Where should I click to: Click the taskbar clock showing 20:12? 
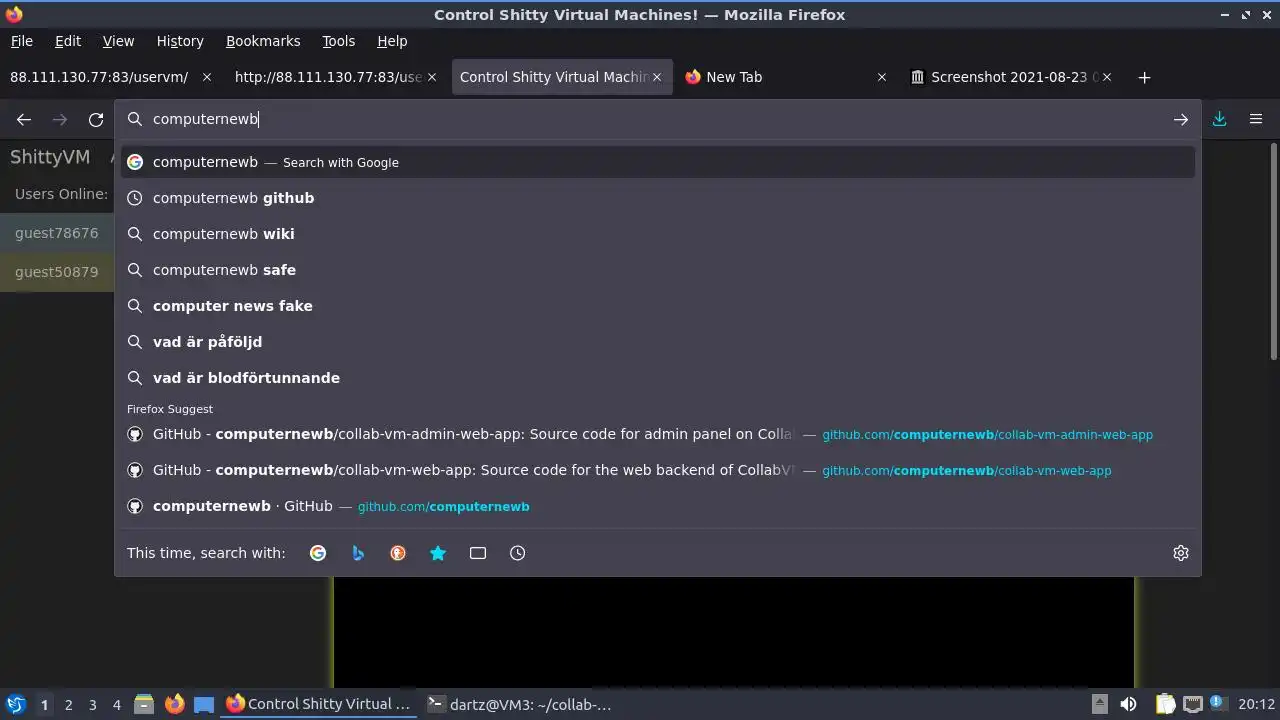point(1256,704)
